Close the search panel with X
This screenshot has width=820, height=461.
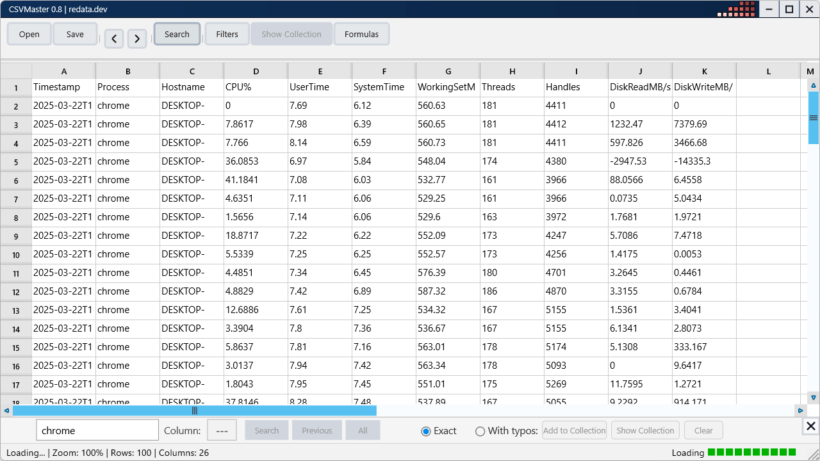pyautogui.click(x=810, y=427)
